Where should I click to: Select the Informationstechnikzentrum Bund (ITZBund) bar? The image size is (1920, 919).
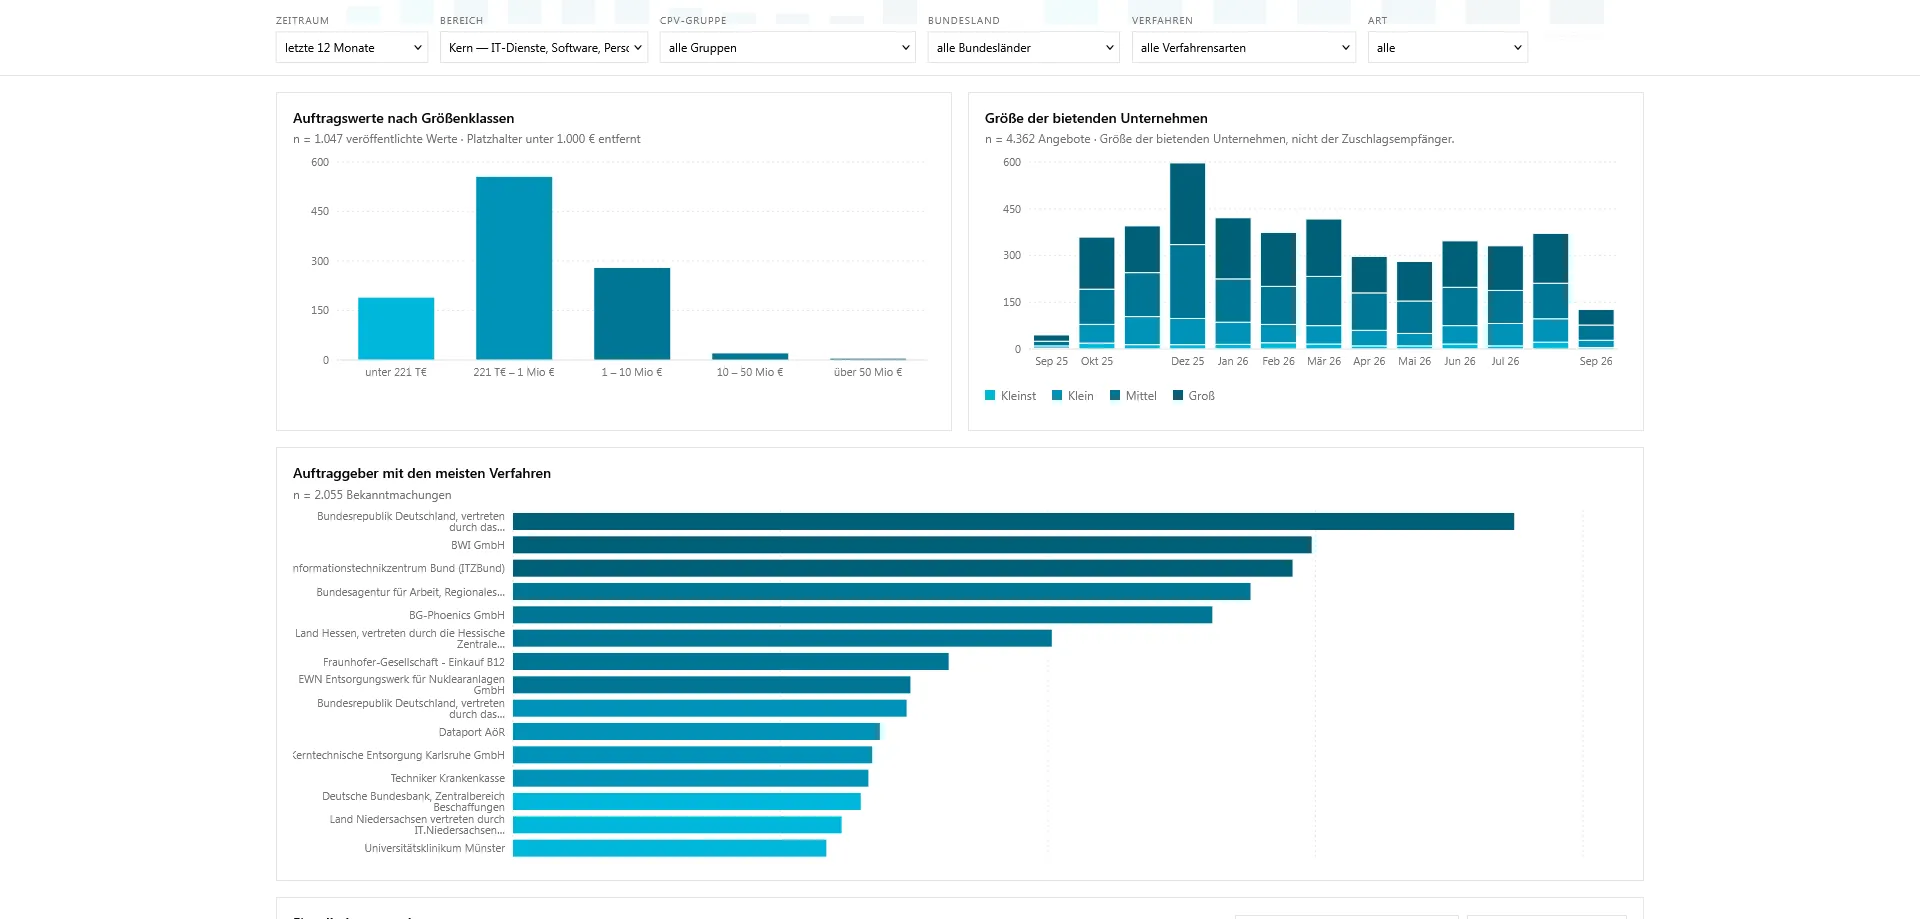pos(903,568)
